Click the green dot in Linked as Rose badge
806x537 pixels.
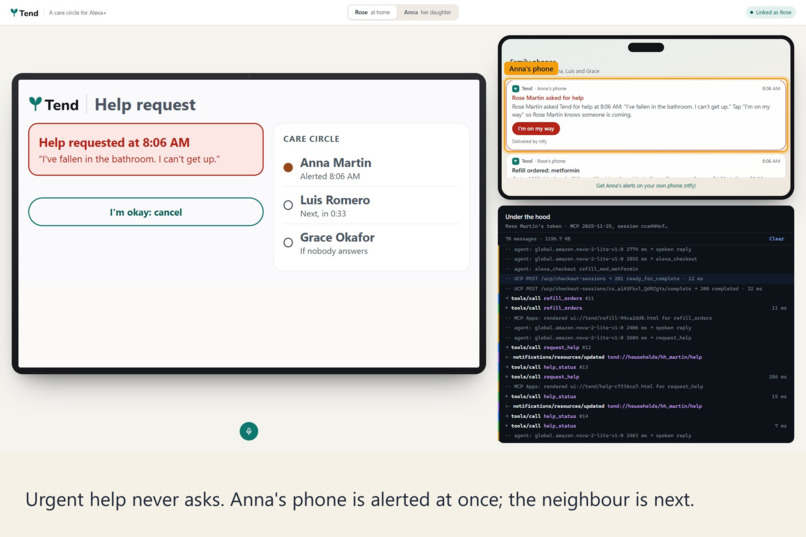click(752, 12)
